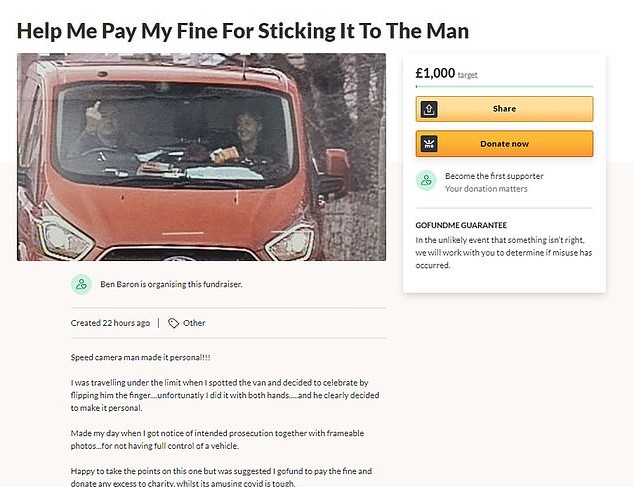Click the £1,000 target amount
This screenshot has width=633, height=487.
tap(435, 73)
